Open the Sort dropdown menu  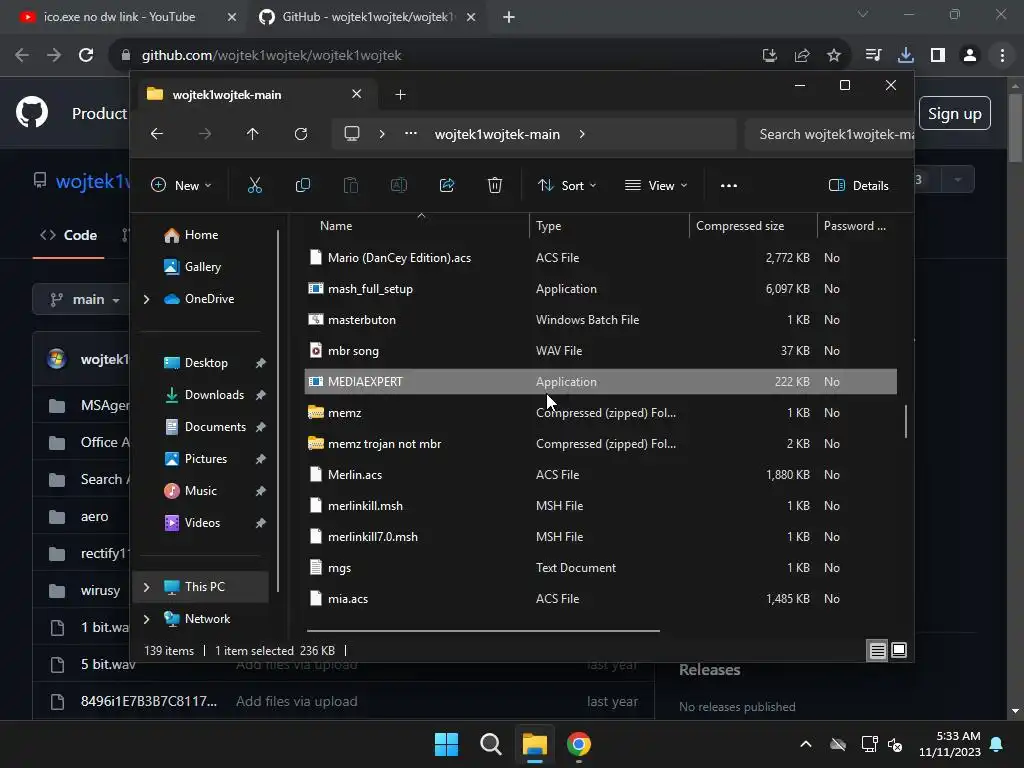click(x=566, y=185)
